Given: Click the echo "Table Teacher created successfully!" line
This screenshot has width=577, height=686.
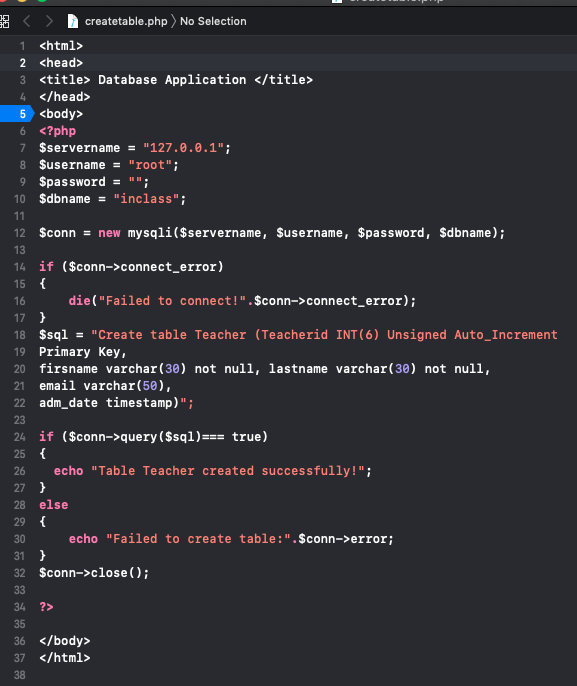Looking at the screenshot, I should 213,471.
